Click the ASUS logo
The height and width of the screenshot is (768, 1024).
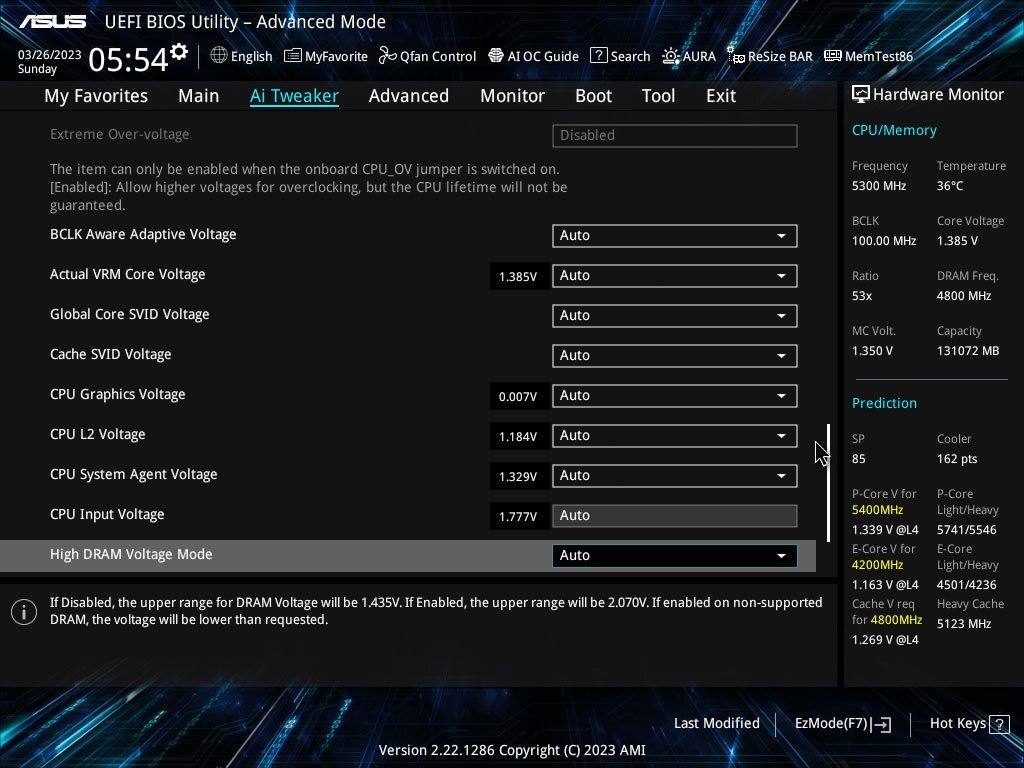(52, 22)
